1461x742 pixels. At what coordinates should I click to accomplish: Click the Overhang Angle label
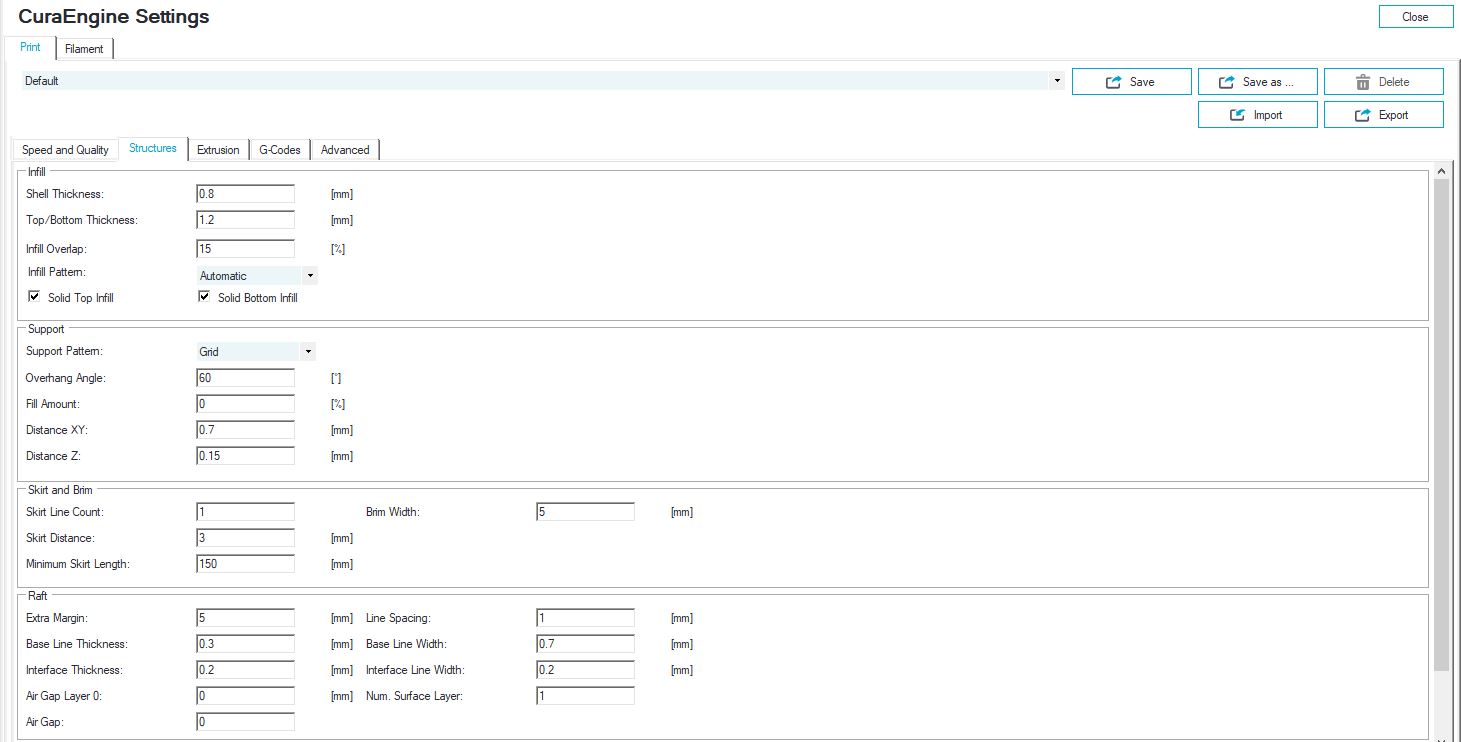click(66, 378)
